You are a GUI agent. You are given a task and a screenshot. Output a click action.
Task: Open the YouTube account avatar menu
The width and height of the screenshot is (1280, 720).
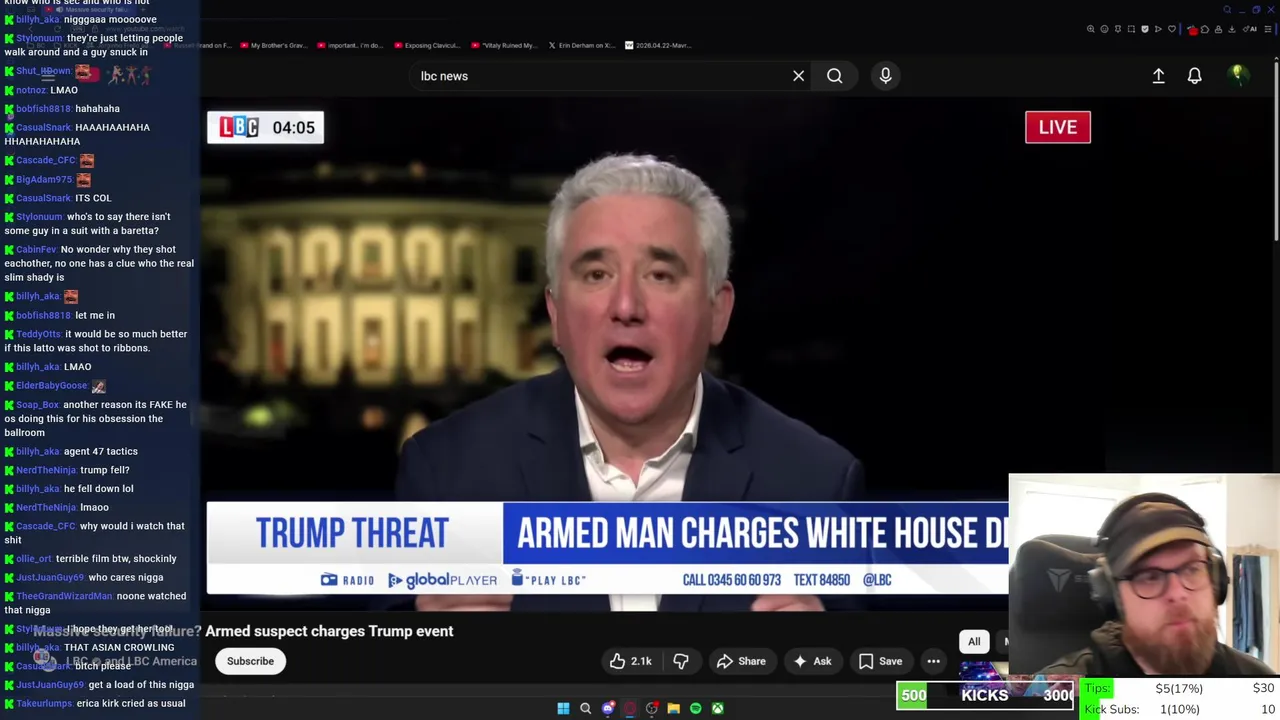[1237, 75]
